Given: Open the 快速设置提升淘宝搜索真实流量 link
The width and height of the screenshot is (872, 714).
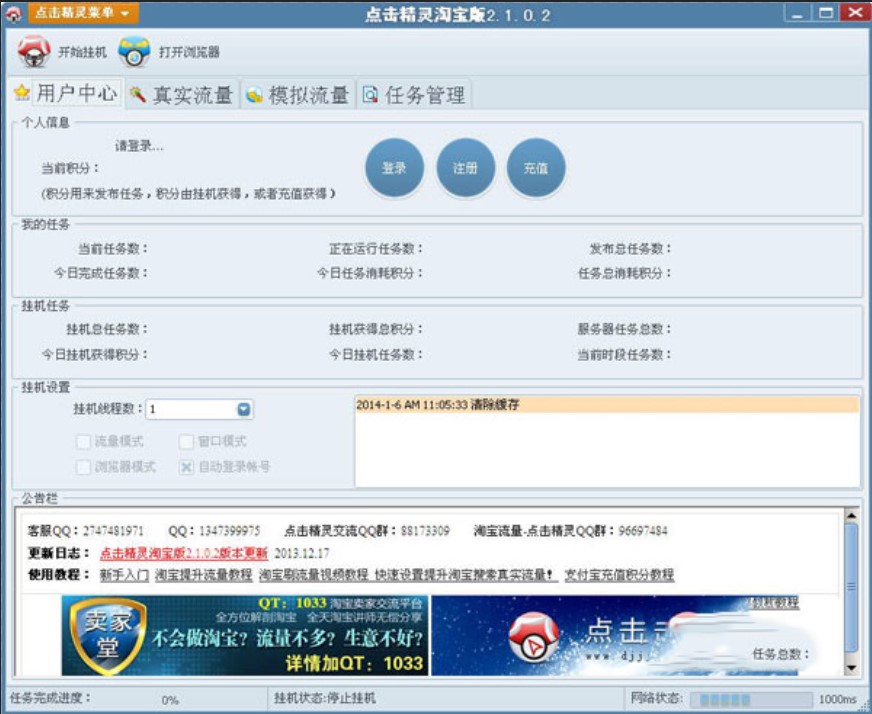Looking at the screenshot, I should [x=464, y=575].
